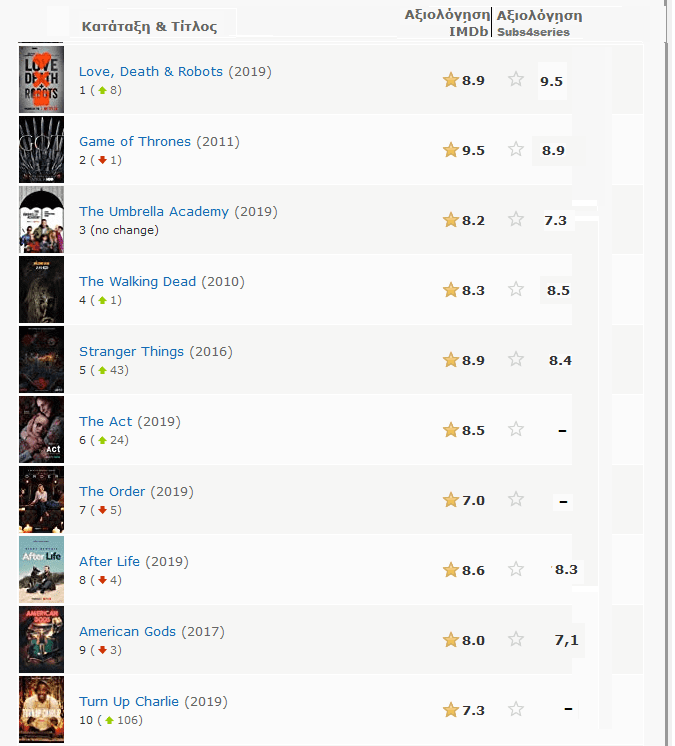The height and width of the screenshot is (746, 675).
Task: Open the Love, Death & Robots title link
Action: click(x=152, y=71)
